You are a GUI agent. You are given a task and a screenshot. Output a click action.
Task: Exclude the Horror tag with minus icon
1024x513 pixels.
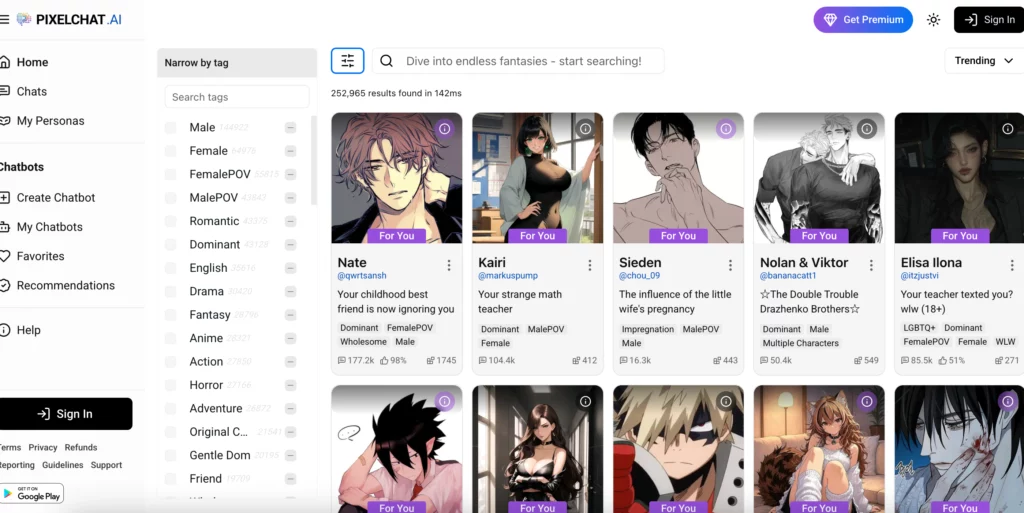coord(291,385)
